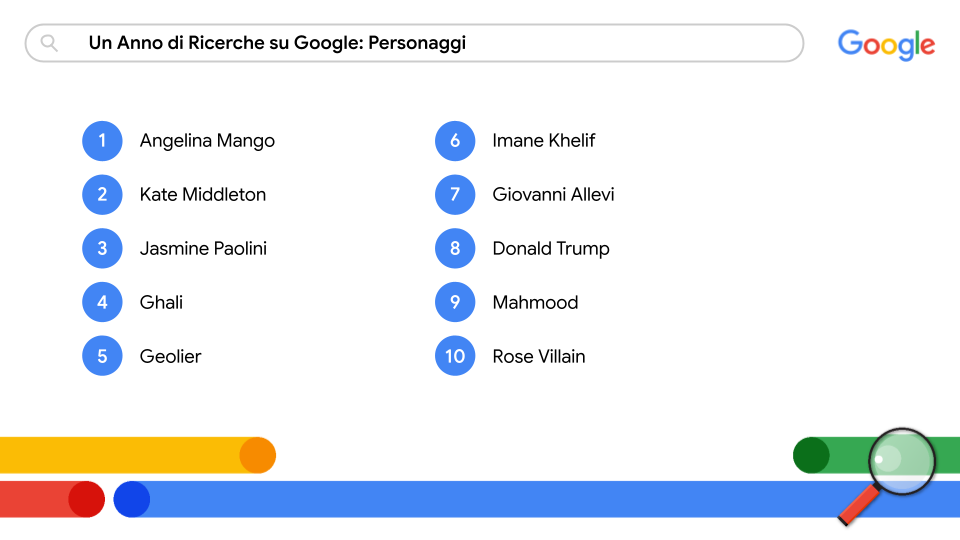Click the Google logo
960x540 pixels.
(x=886, y=44)
